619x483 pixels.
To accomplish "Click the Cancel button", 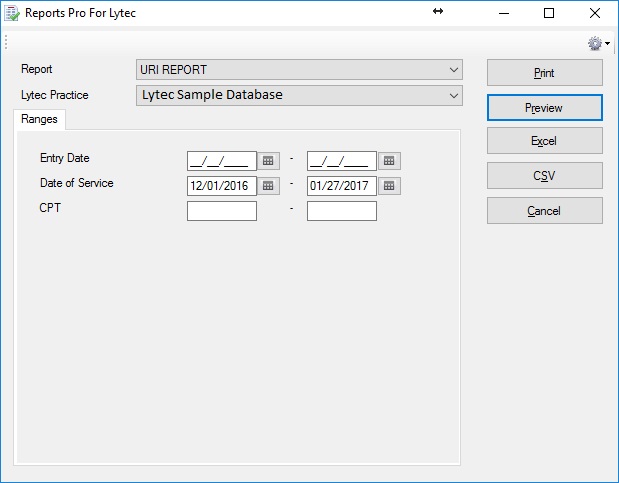I will click(x=545, y=210).
